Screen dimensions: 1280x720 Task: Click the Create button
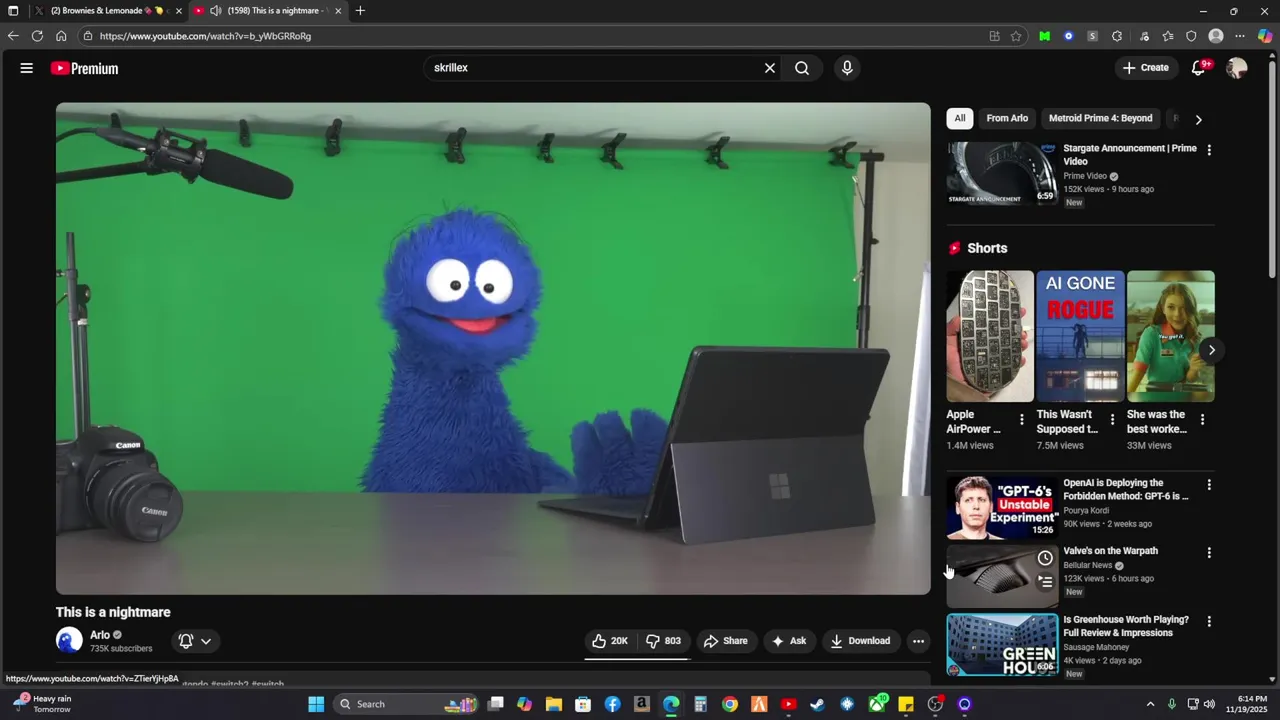1145,68
